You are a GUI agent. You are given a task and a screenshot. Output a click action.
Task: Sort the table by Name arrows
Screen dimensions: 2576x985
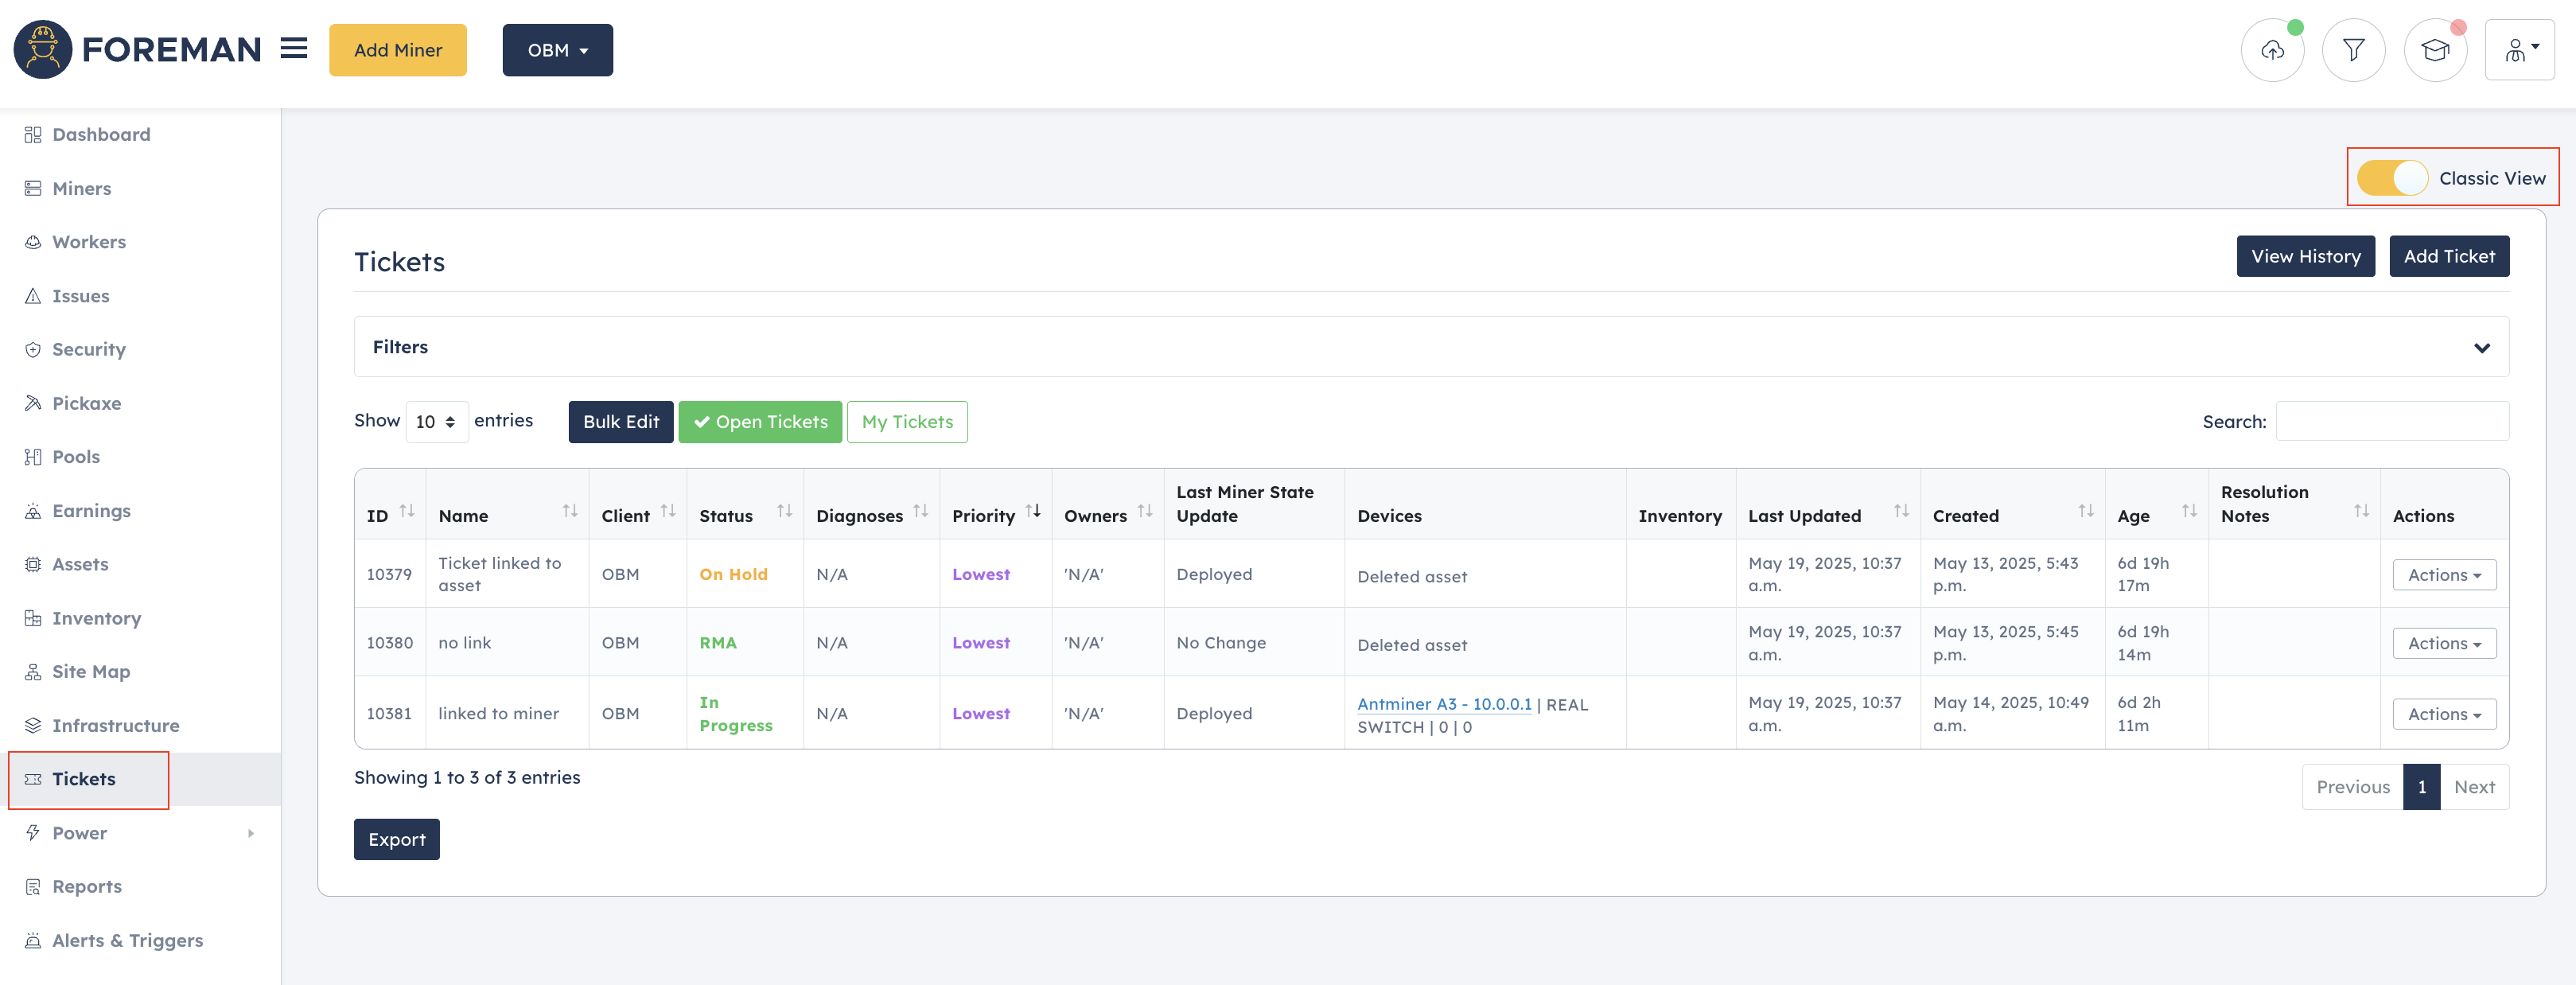click(570, 511)
